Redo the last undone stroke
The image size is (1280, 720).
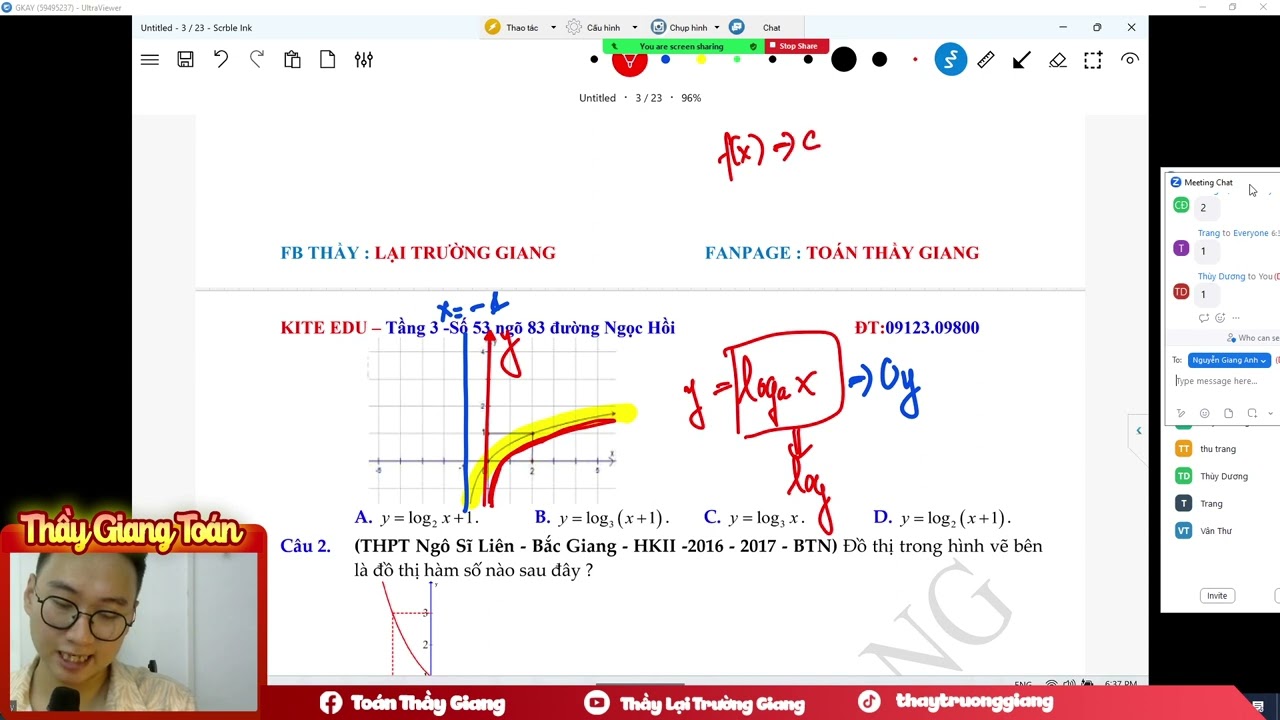[x=257, y=60]
